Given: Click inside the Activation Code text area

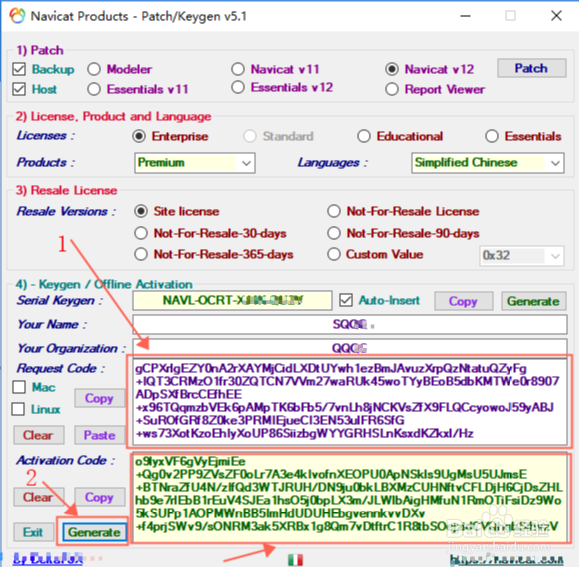Looking at the screenshot, I should click(350, 498).
